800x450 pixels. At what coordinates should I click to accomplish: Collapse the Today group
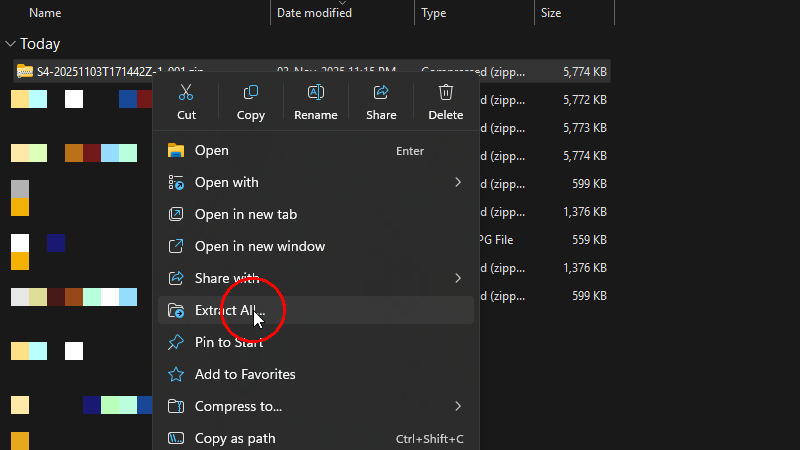[10, 44]
